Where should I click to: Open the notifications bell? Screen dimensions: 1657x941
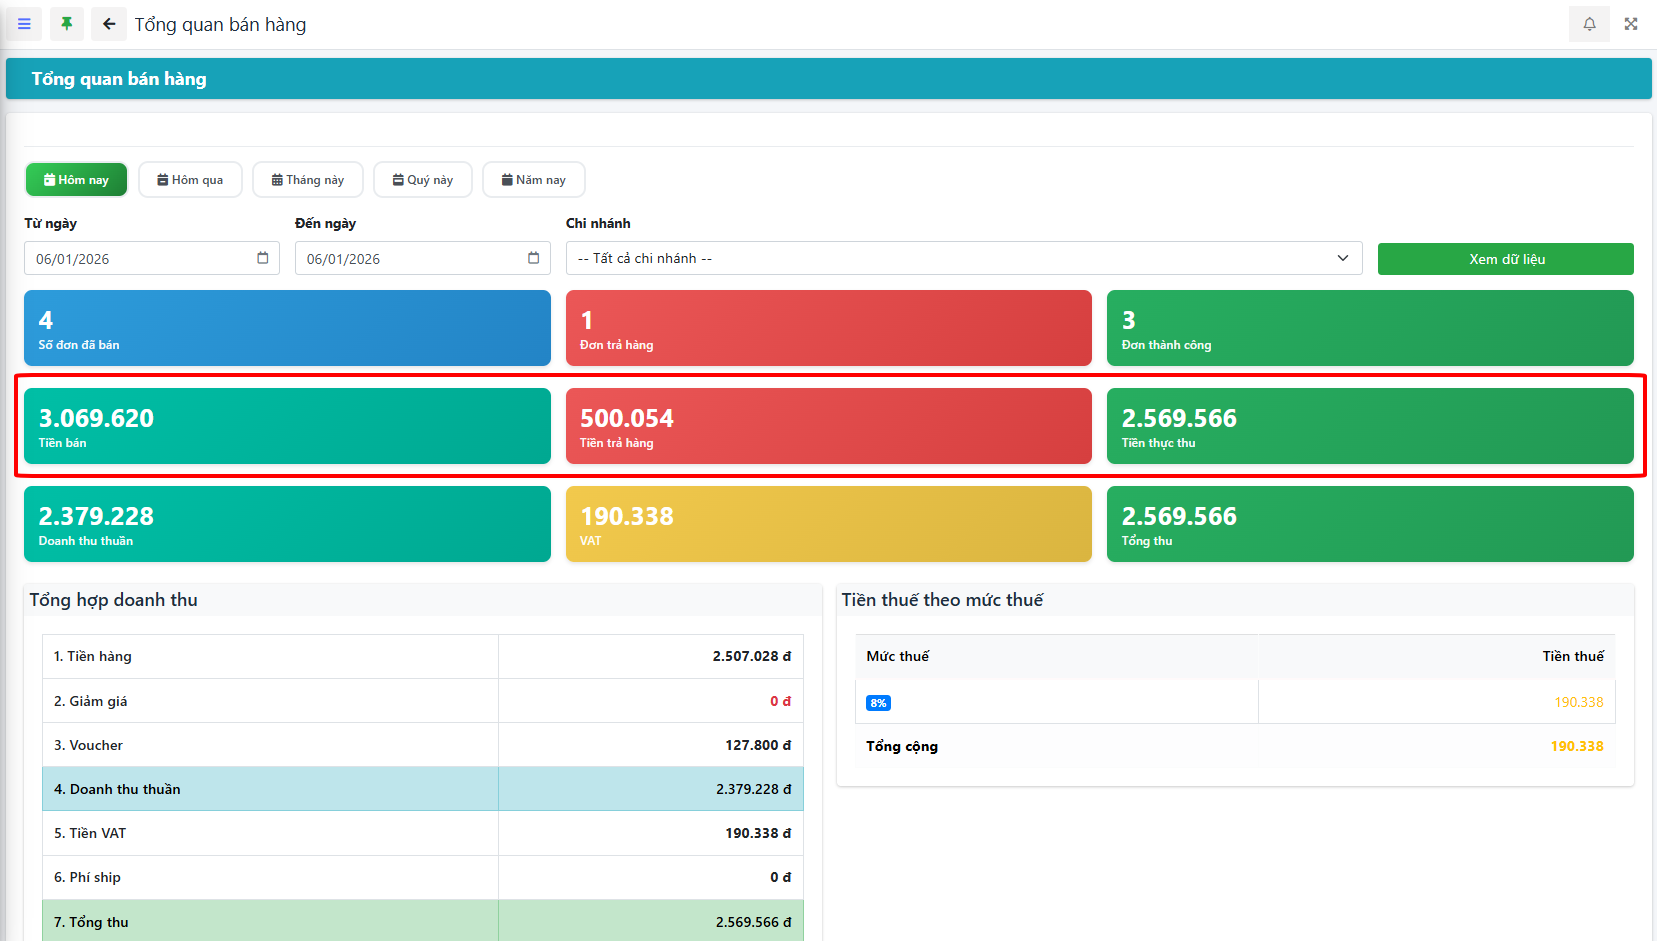click(x=1589, y=24)
